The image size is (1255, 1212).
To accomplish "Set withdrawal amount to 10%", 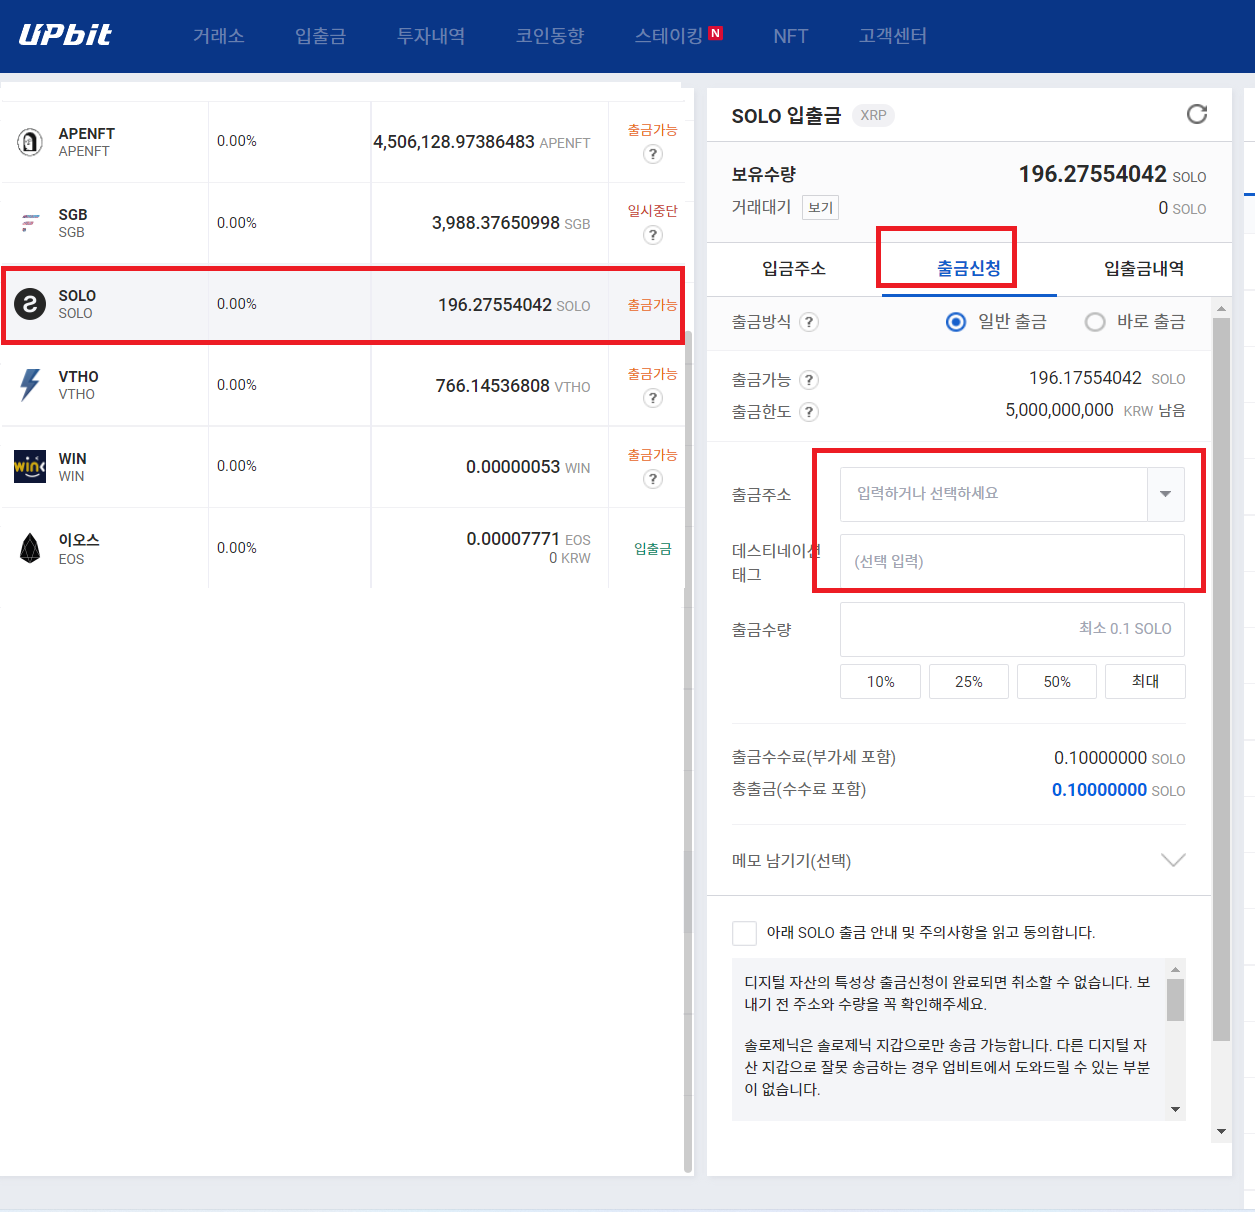I will pos(880,681).
